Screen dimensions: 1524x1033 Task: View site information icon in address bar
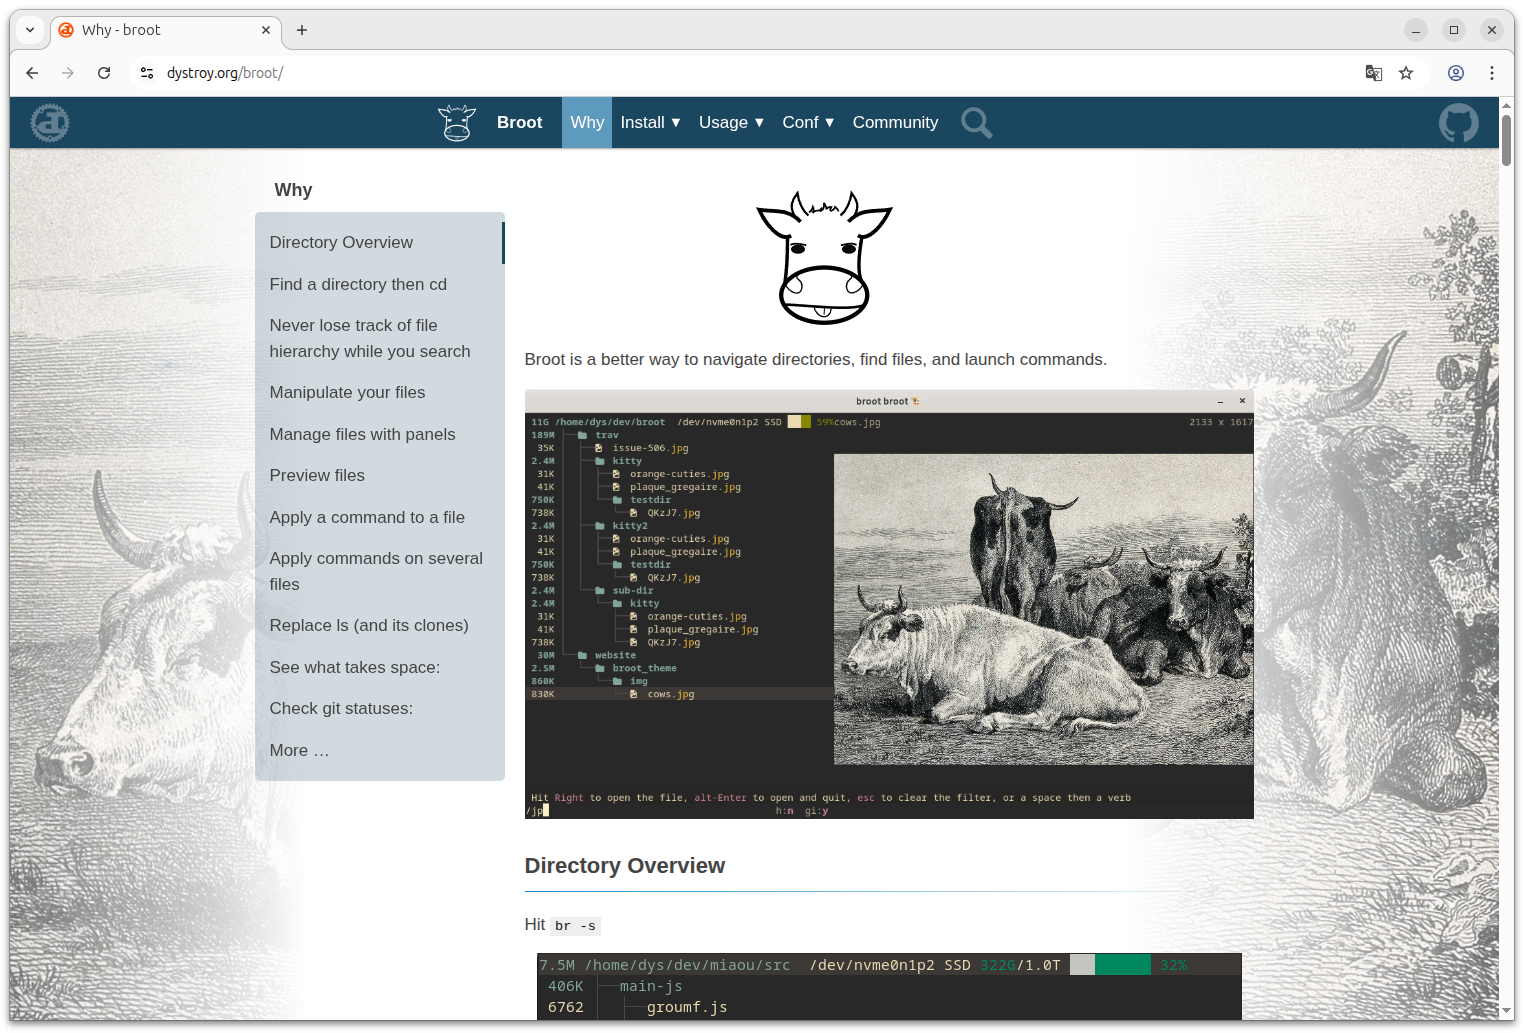(x=147, y=73)
